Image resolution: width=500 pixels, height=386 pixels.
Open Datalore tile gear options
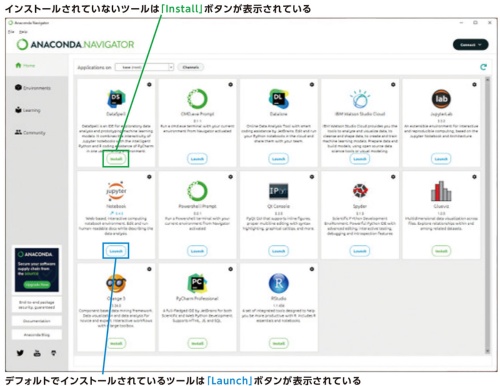click(x=312, y=85)
